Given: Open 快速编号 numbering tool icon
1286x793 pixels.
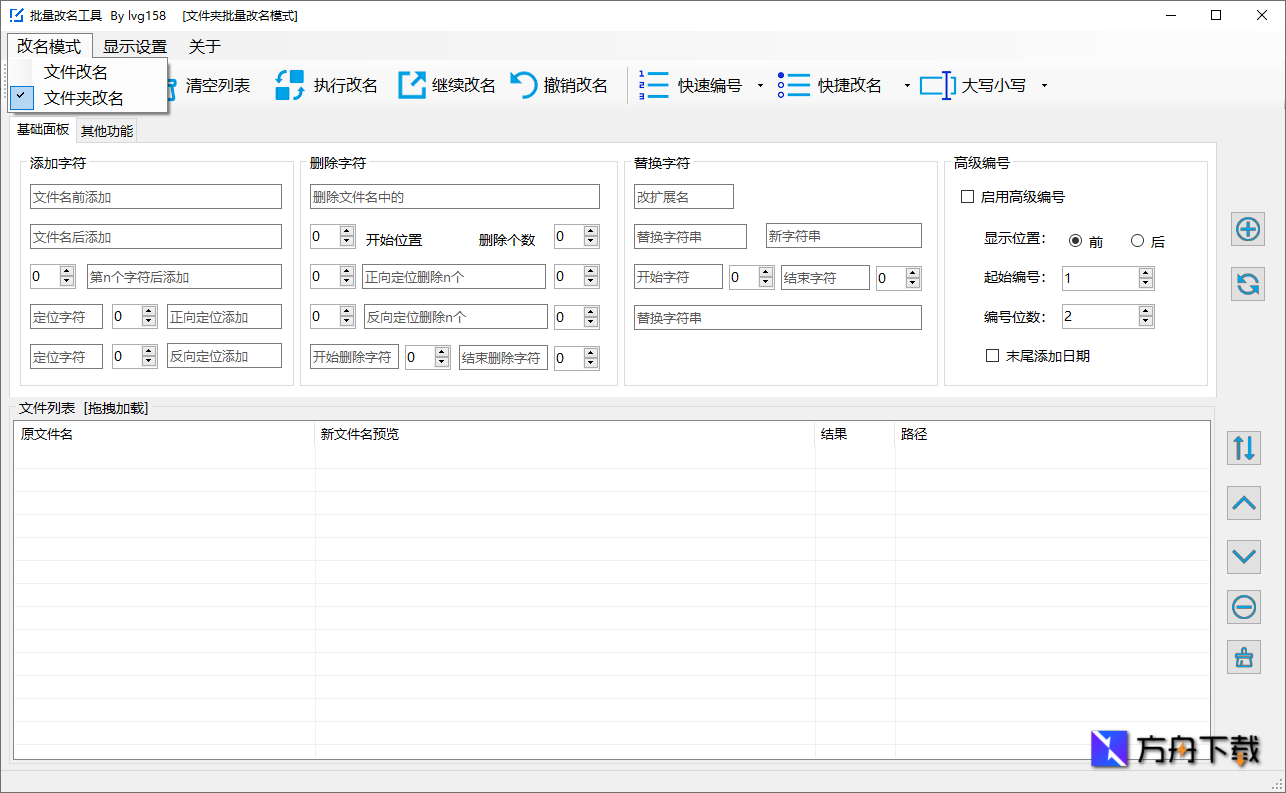Looking at the screenshot, I should click(x=652, y=85).
